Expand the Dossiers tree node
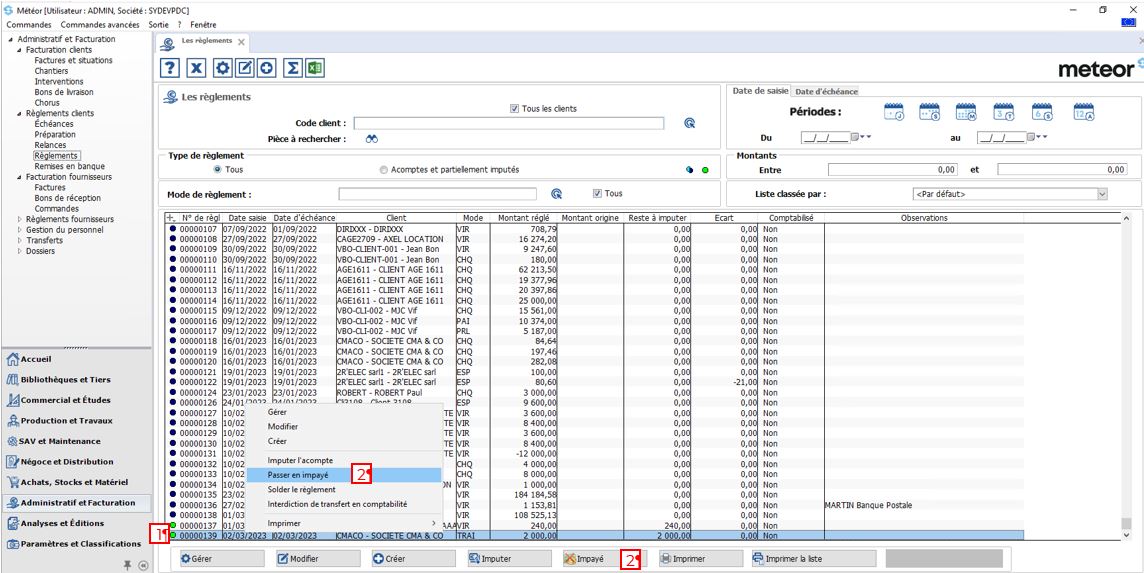Screen dimensions: 1144x573 pos(20,250)
